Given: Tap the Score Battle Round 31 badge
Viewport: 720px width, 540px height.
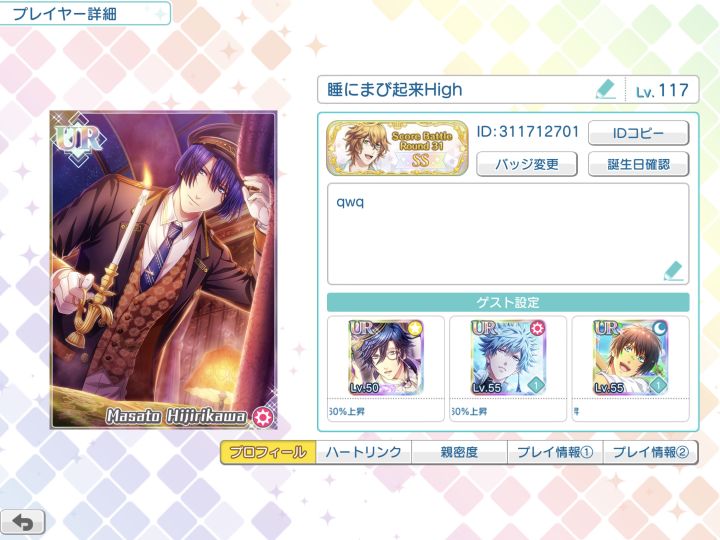Looking at the screenshot, I should point(397,148).
